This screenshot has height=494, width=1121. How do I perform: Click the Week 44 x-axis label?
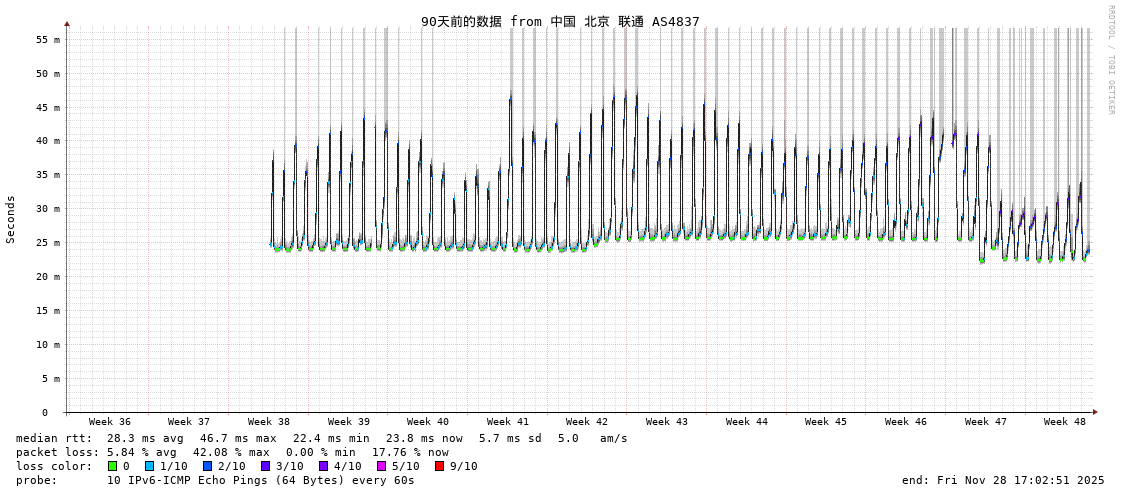tap(747, 422)
